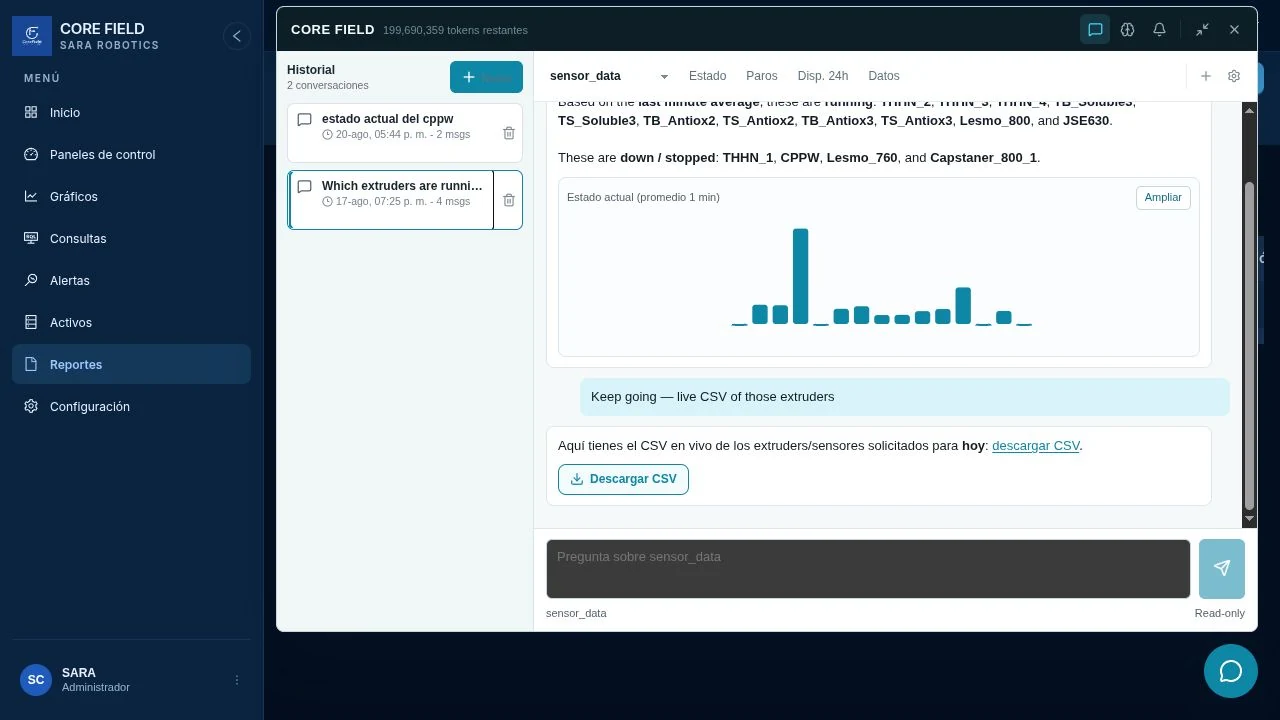
Task: Go to Inicio in the menu
Action: point(131,113)
